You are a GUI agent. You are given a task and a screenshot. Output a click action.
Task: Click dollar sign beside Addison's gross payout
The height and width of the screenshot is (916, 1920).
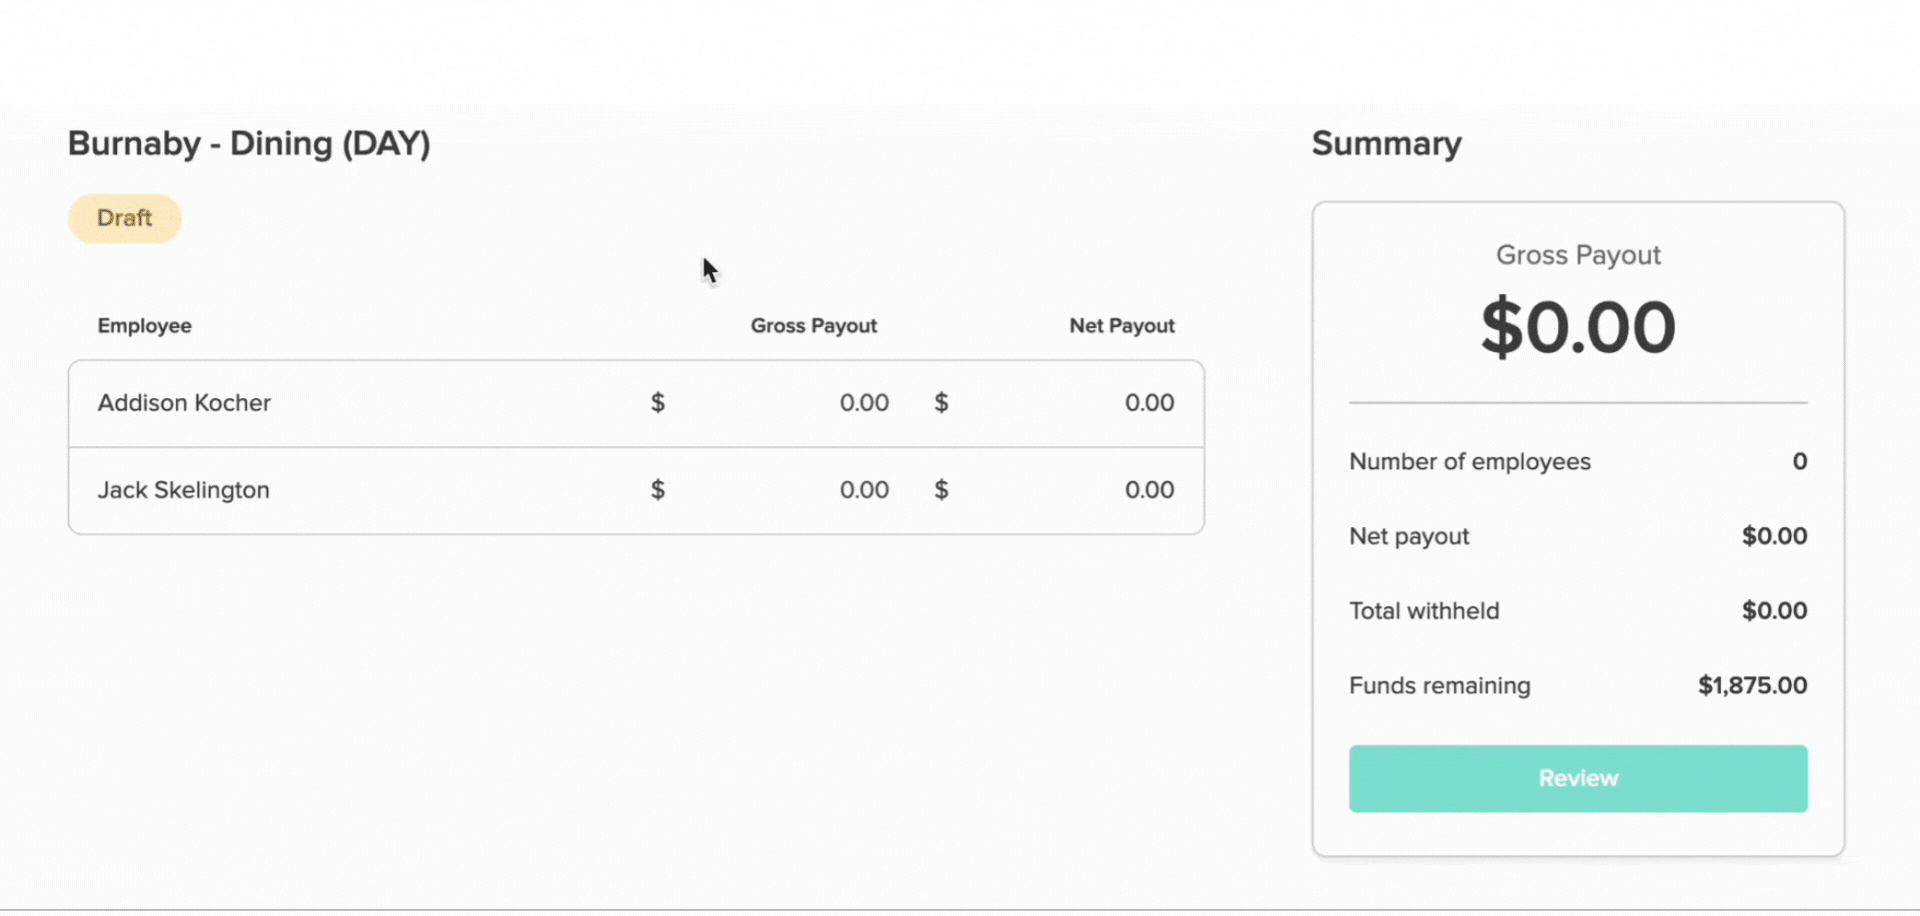click(x=658, y=403)
